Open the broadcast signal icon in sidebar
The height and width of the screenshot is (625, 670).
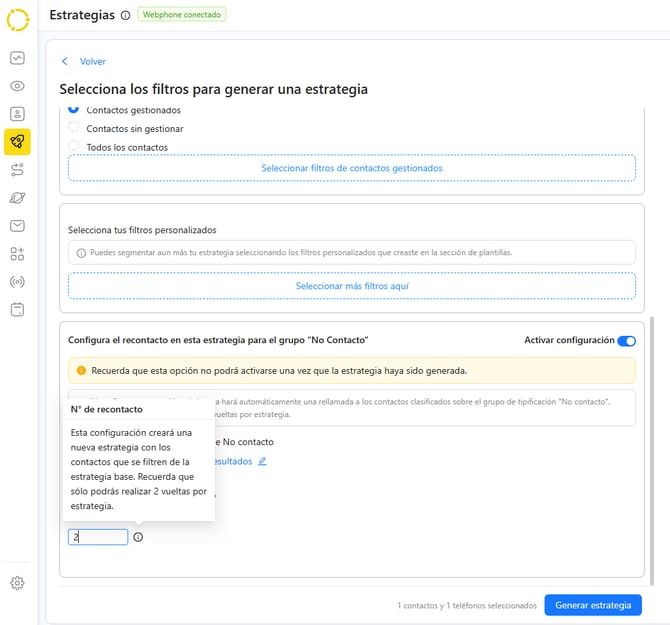[17, 282]
